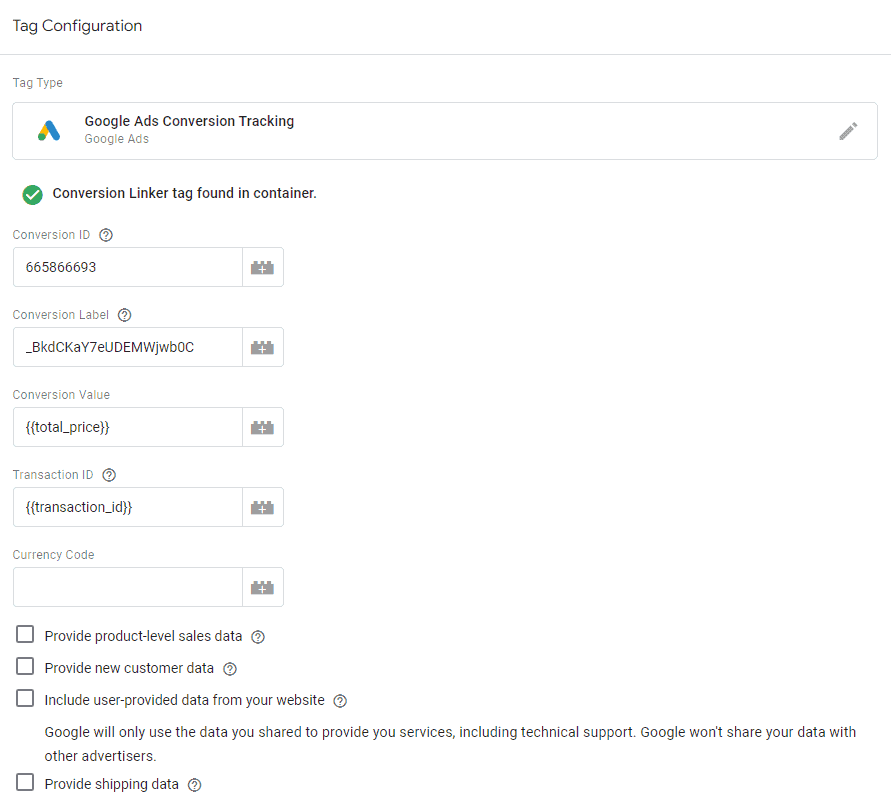Click variable picker icon next to Conversion ID
The image size is (891, 804).
[262, 268]
